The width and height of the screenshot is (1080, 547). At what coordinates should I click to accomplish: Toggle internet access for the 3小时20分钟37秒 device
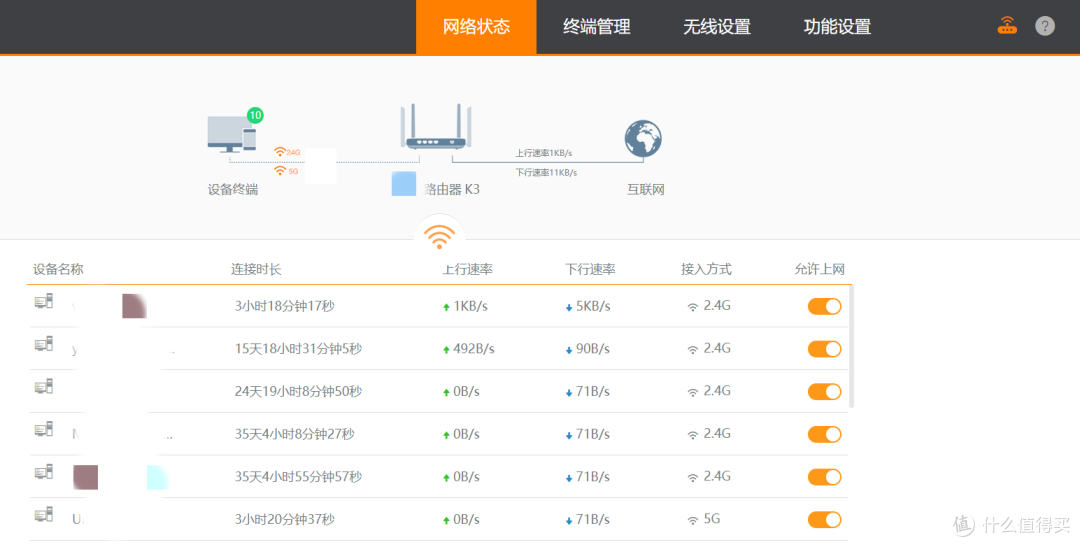coord(824,519)
